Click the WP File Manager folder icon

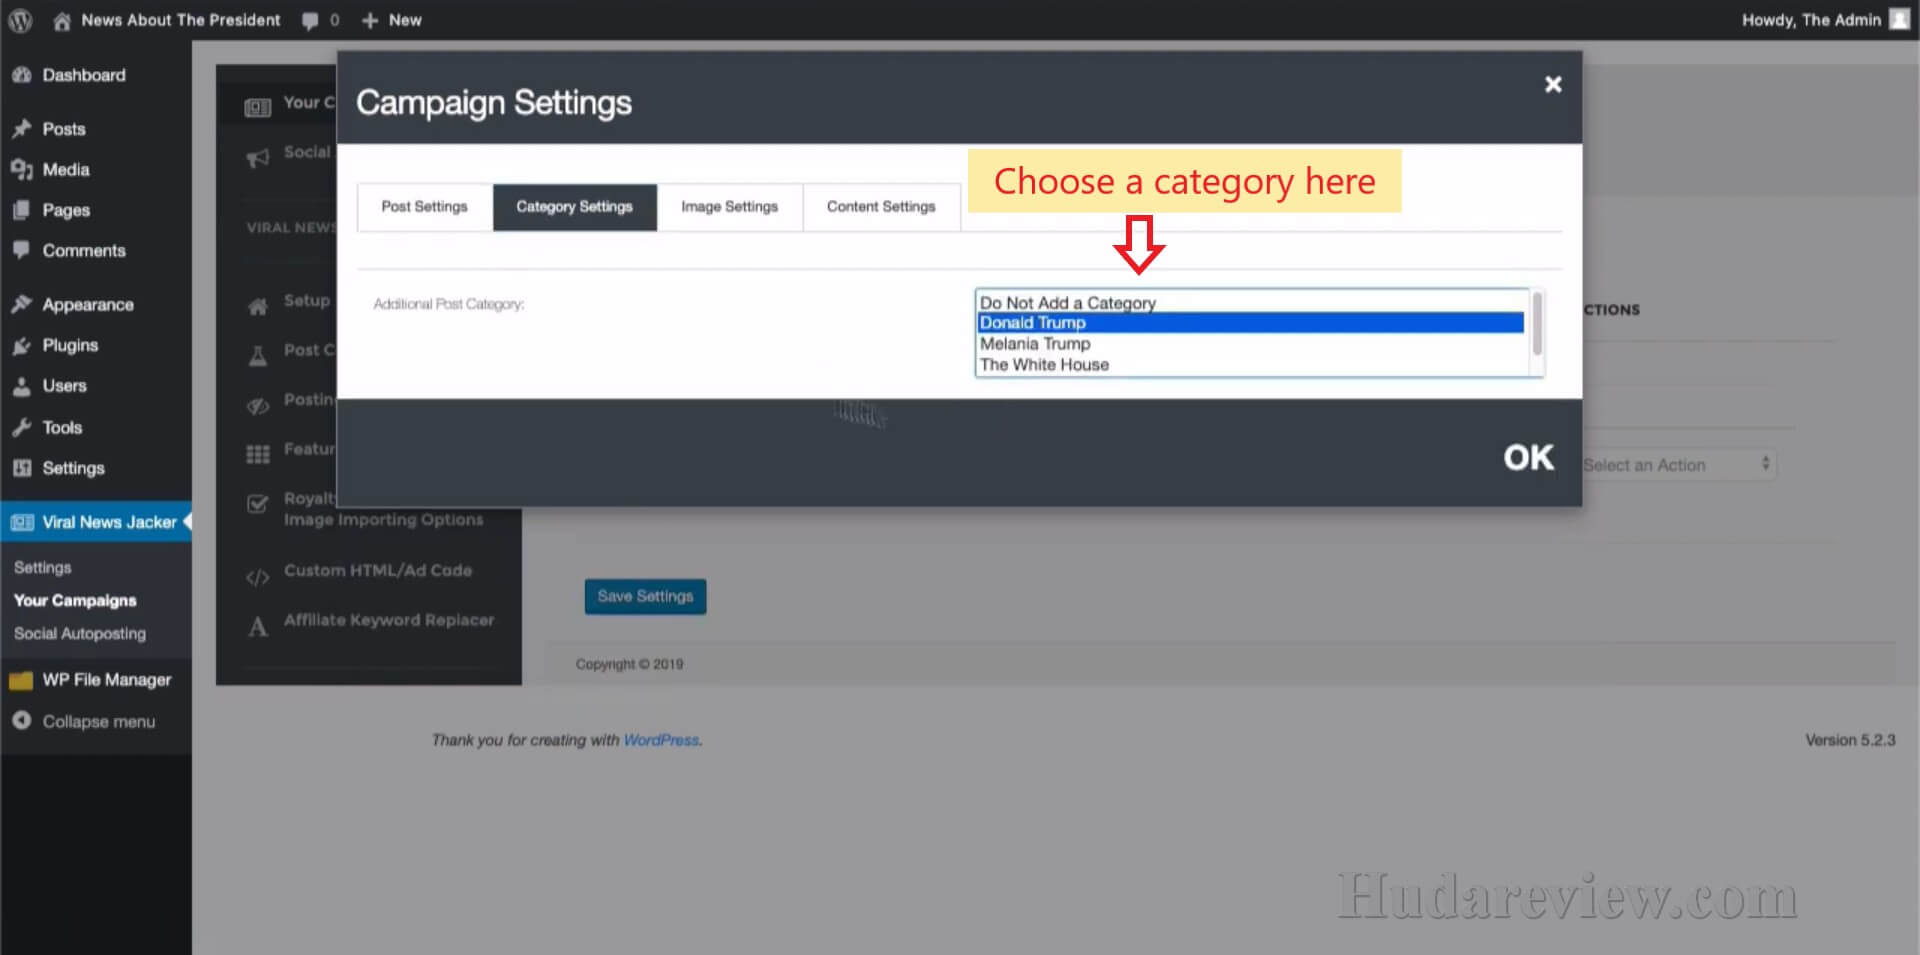tap(21, 680)
